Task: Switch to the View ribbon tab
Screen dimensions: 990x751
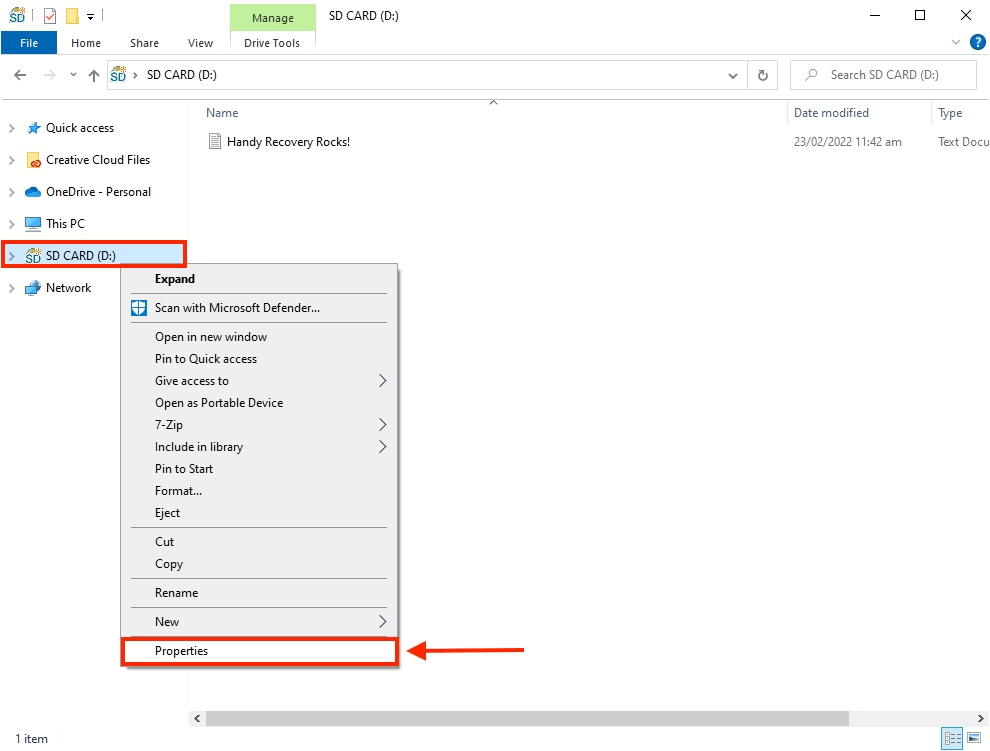Action: (200, 43)
